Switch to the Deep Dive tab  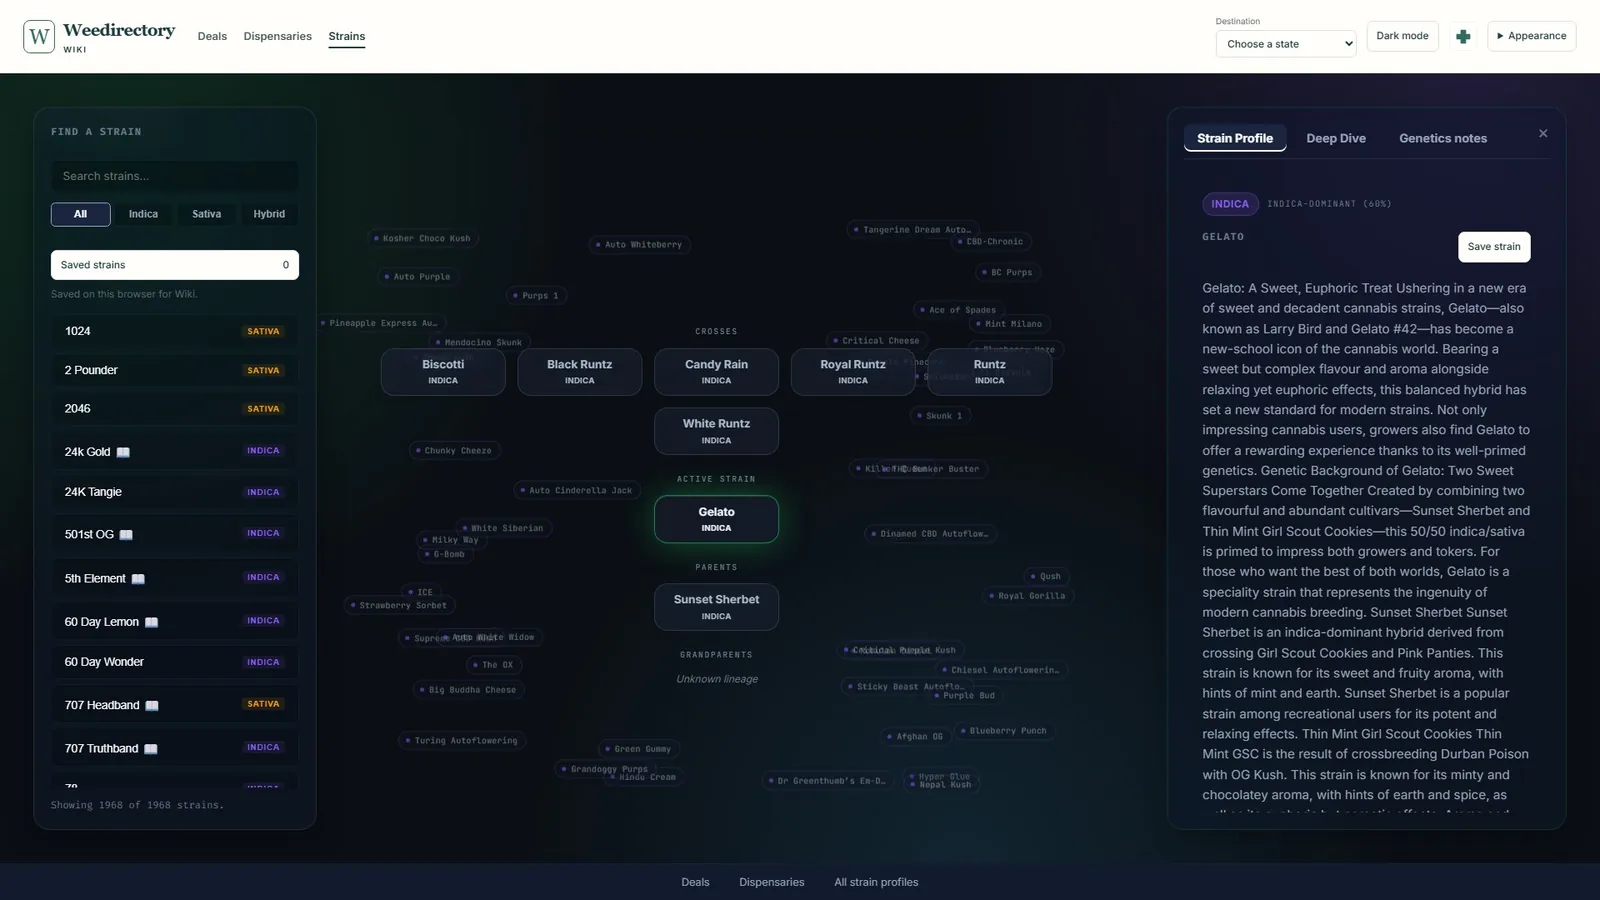[1336, 138]
